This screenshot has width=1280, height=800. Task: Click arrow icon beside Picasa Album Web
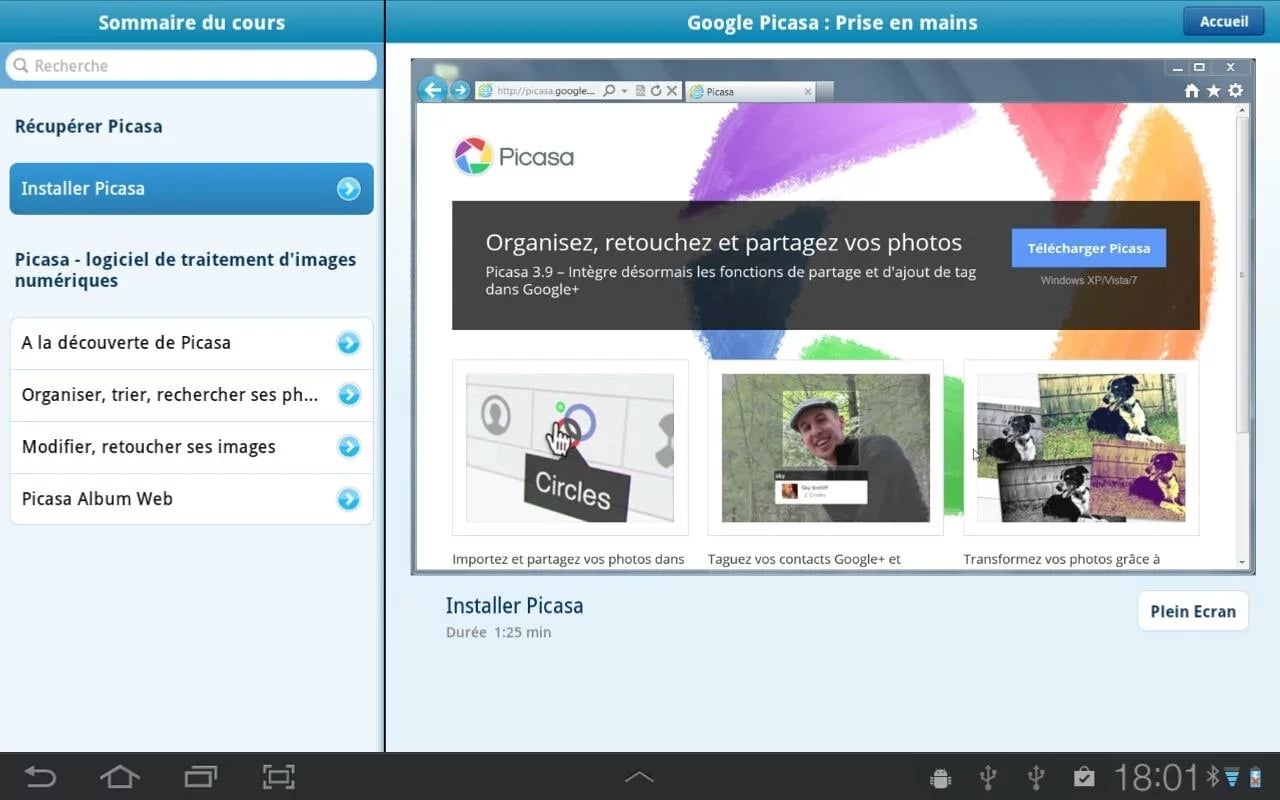(348, 499)
